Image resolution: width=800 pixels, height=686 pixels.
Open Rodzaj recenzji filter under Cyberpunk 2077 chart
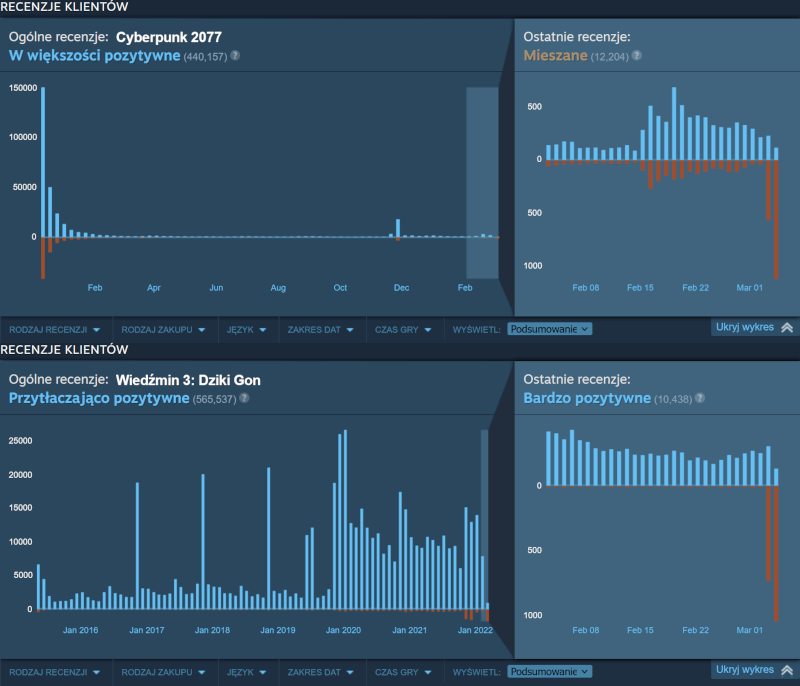click(54, 328)
